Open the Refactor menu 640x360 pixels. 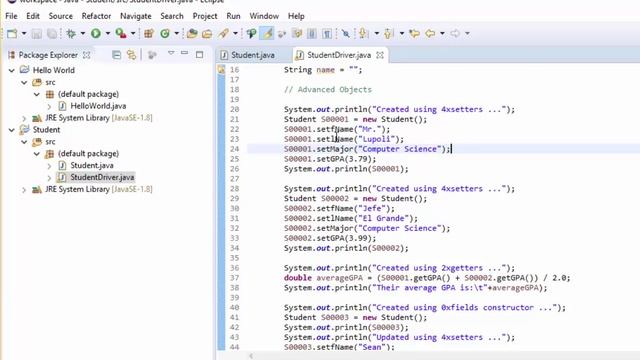96,16
